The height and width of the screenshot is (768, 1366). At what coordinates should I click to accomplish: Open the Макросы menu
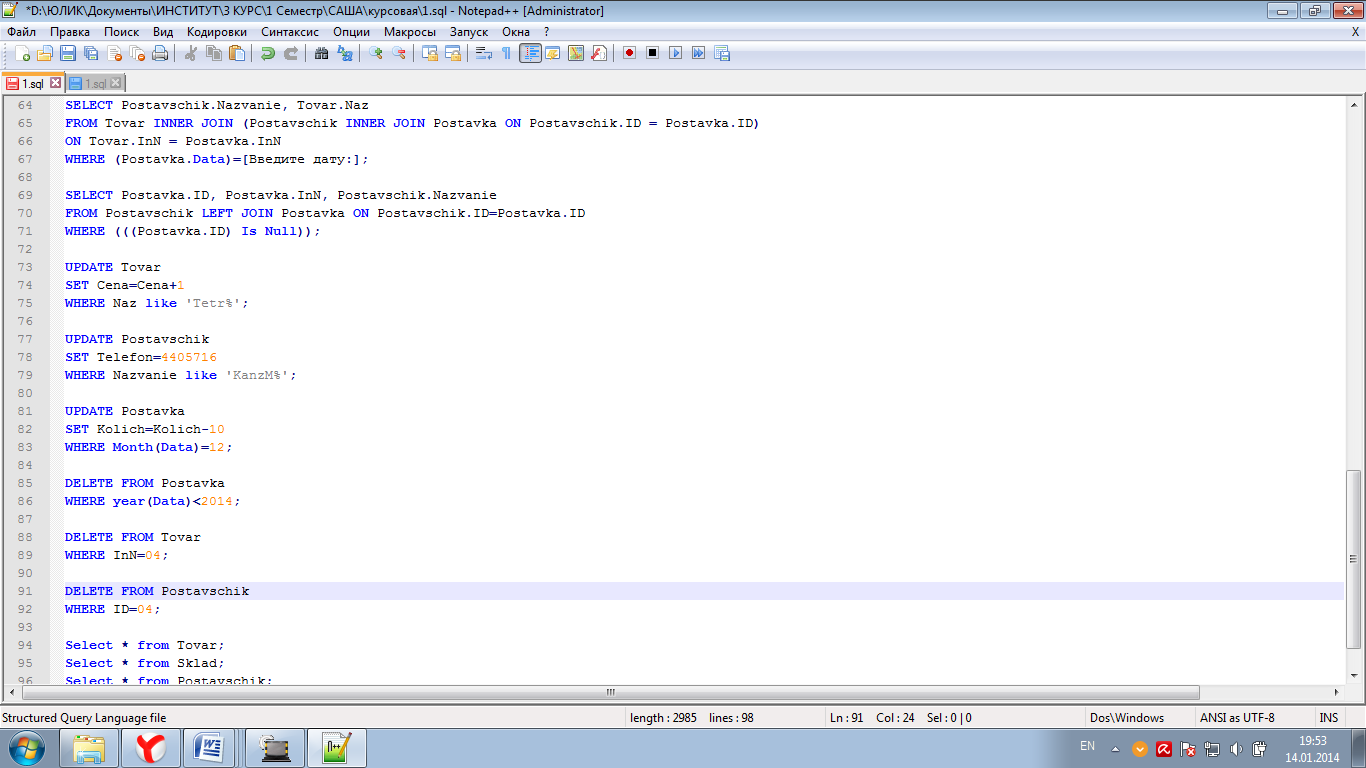coord(410,32)
